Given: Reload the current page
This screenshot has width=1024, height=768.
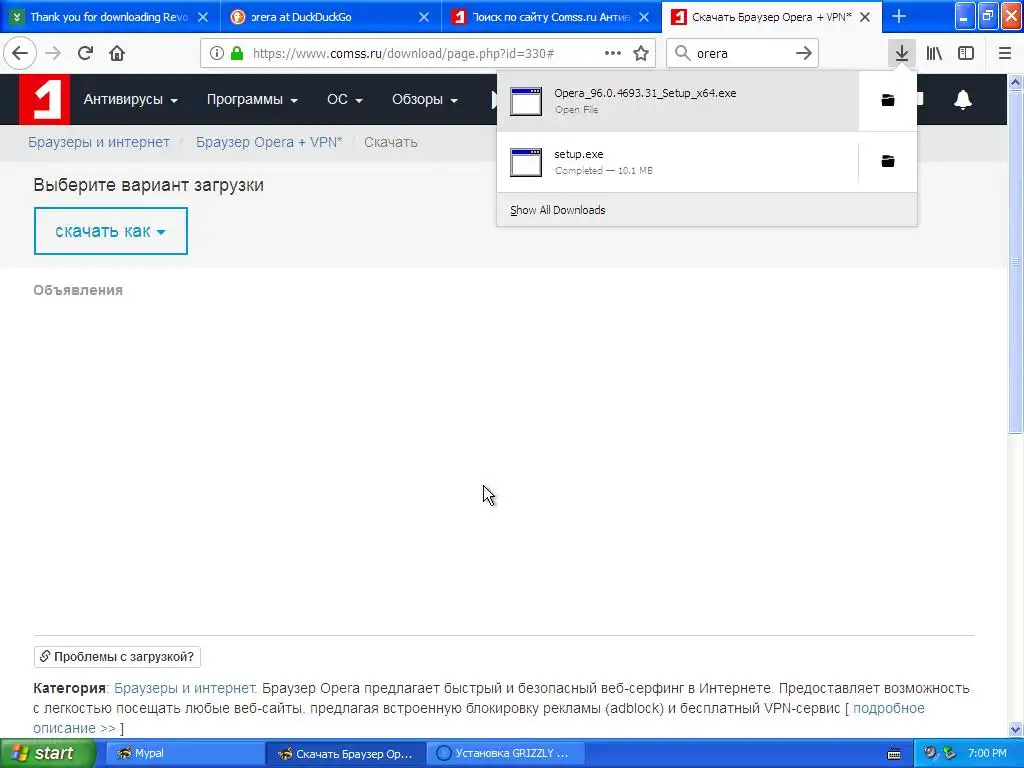Looking at the screenshot, I should pos(85,54).
